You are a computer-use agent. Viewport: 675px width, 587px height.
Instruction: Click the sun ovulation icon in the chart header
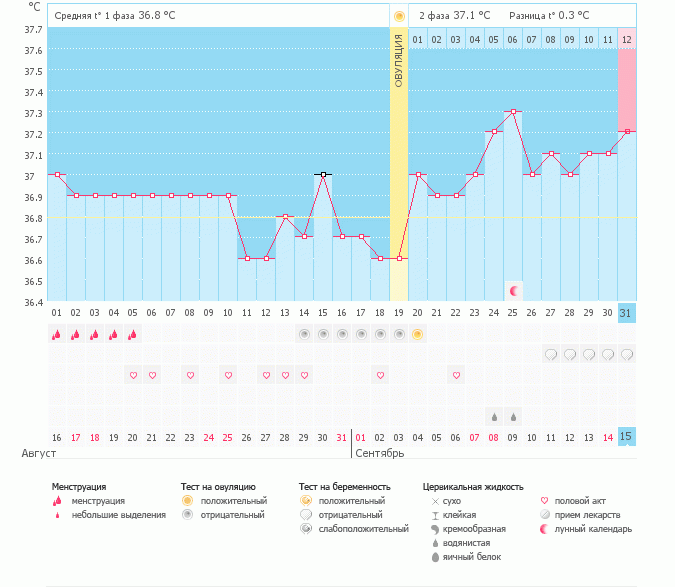coord(399,16)
